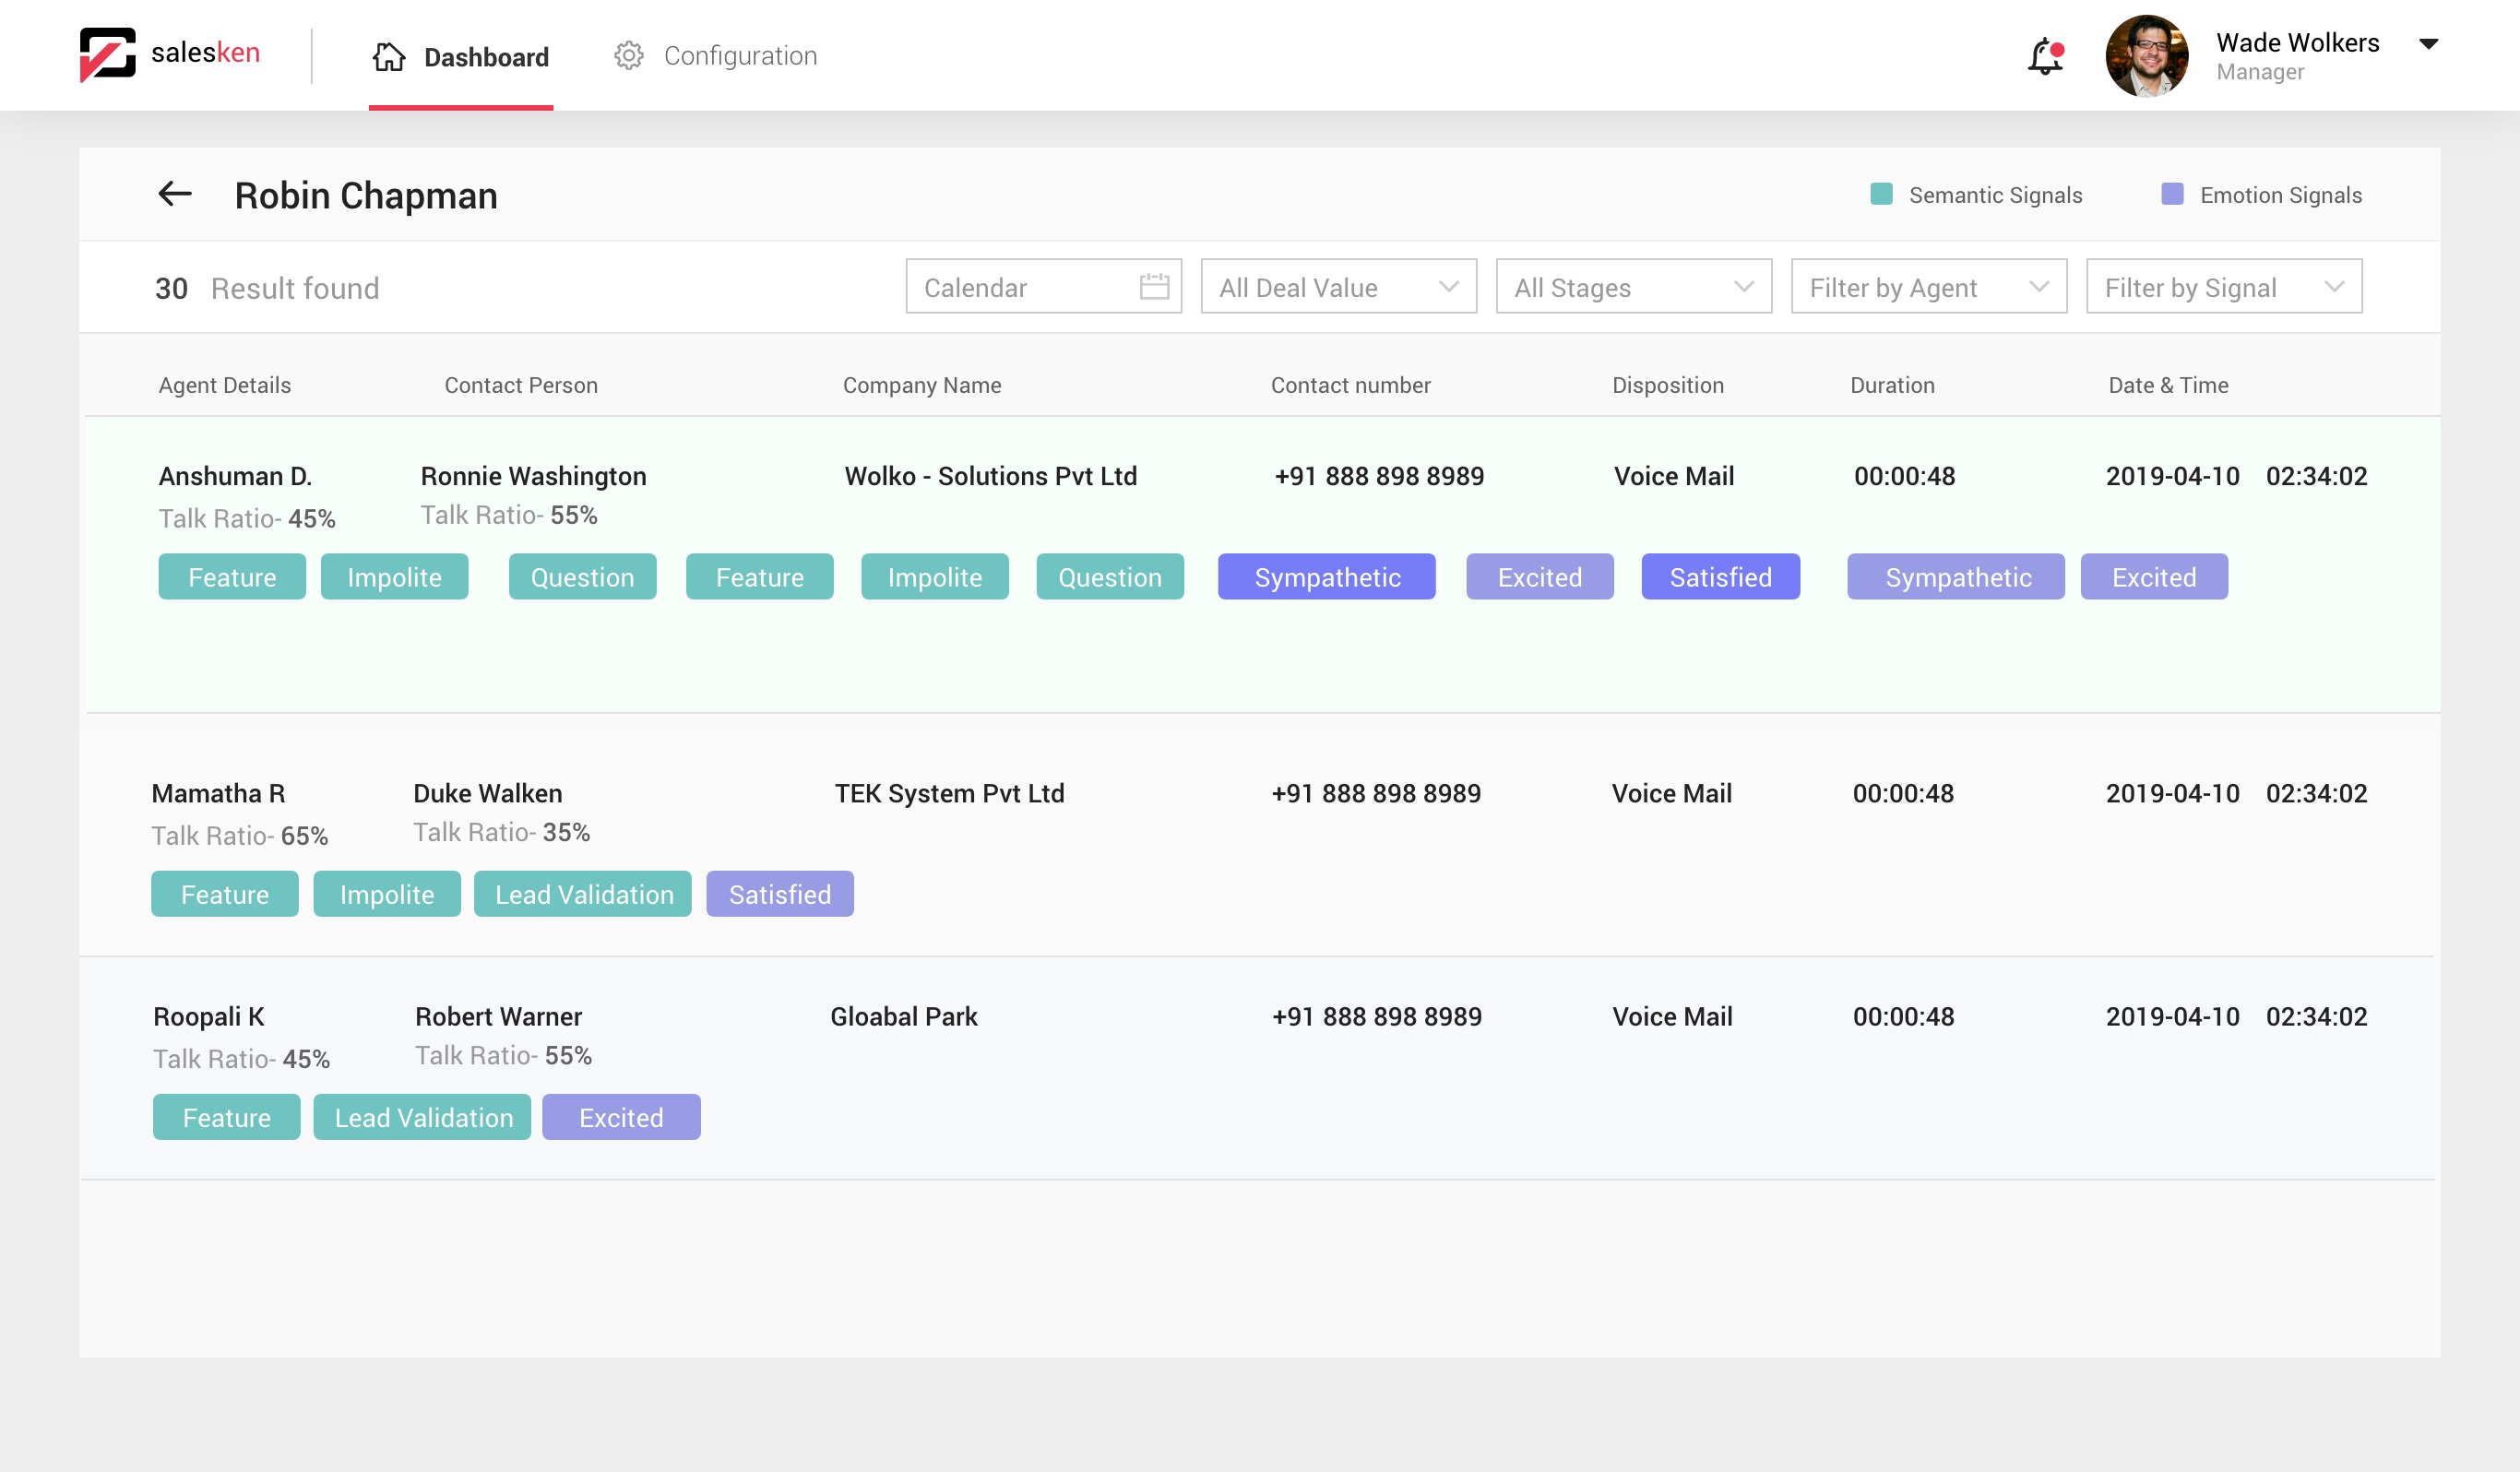Select contact Ronnie Washington

point(533,476)
